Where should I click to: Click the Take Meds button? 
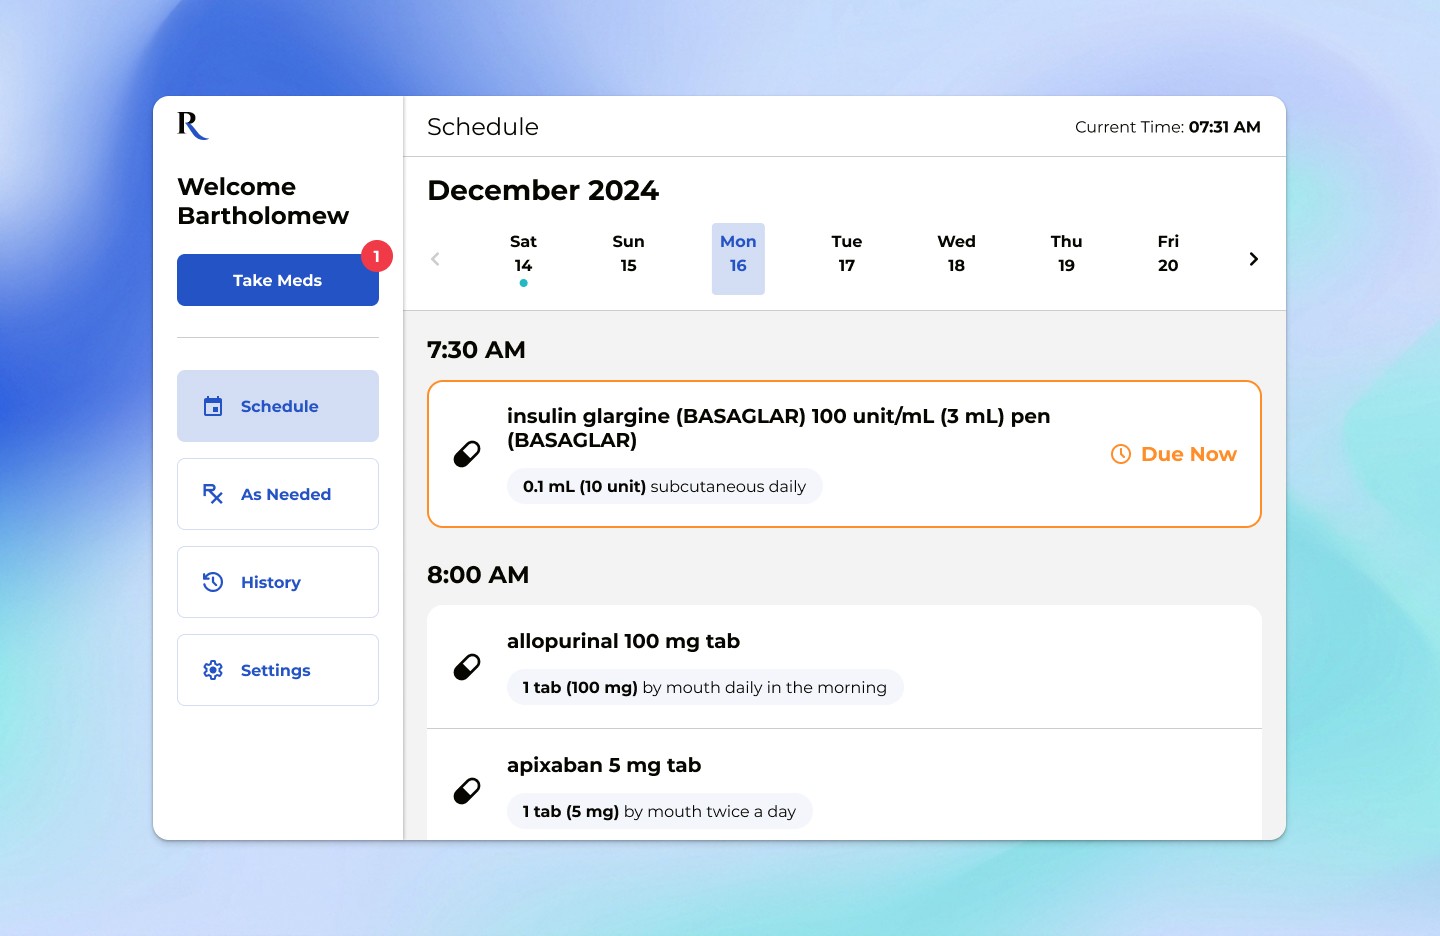tap(278, 280)
